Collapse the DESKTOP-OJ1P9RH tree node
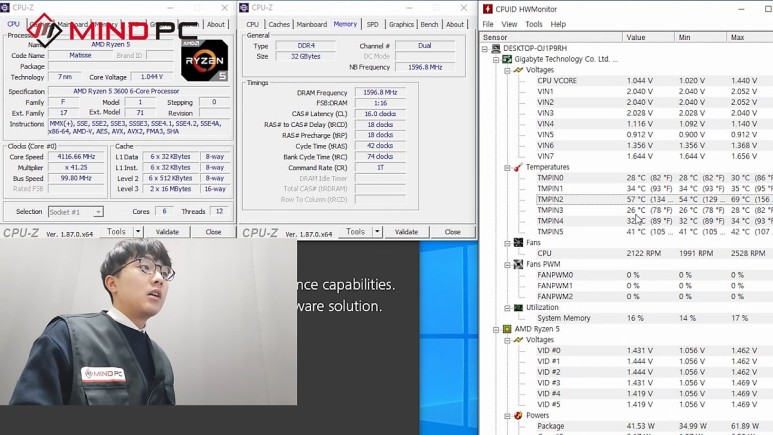Screen dimensions: 773x435 [485, 49]
